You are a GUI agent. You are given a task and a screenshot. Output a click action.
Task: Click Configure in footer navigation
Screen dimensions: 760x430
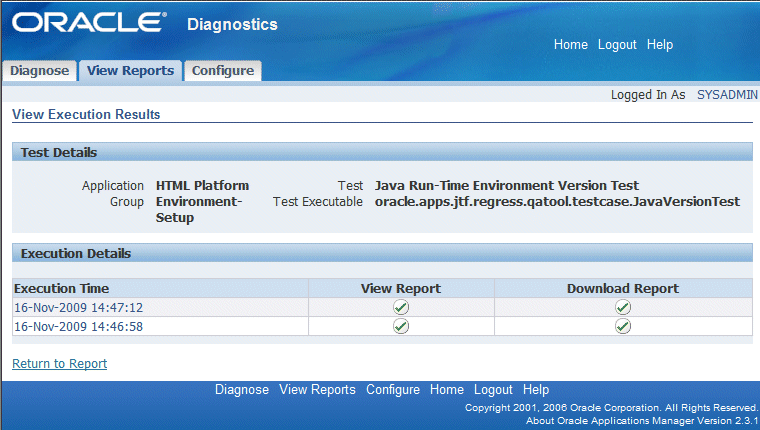click(393, 390)
